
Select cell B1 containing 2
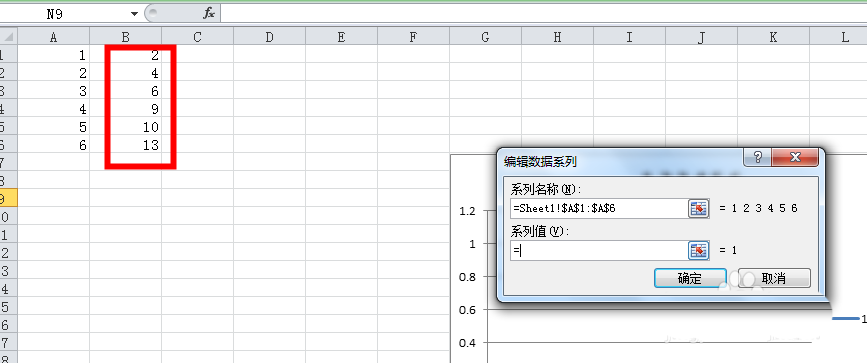126,54
